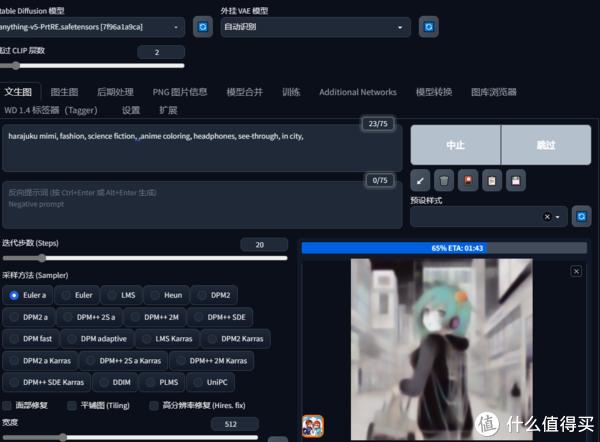600x442 pixels.
Task: Select the UniPC sampler
Action: (210, 382)
